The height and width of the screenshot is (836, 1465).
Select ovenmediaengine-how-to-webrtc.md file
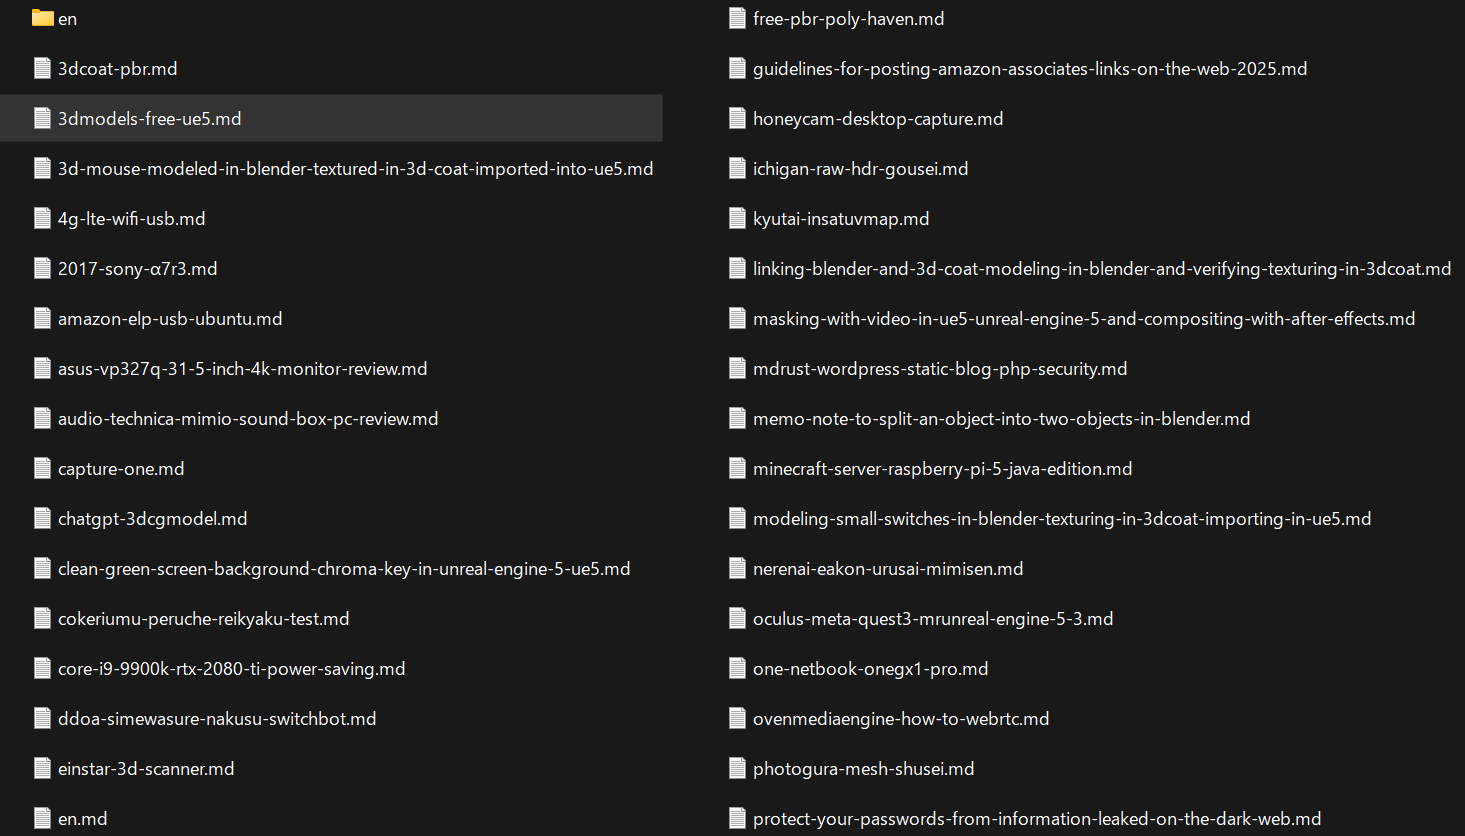pos(901,718)
